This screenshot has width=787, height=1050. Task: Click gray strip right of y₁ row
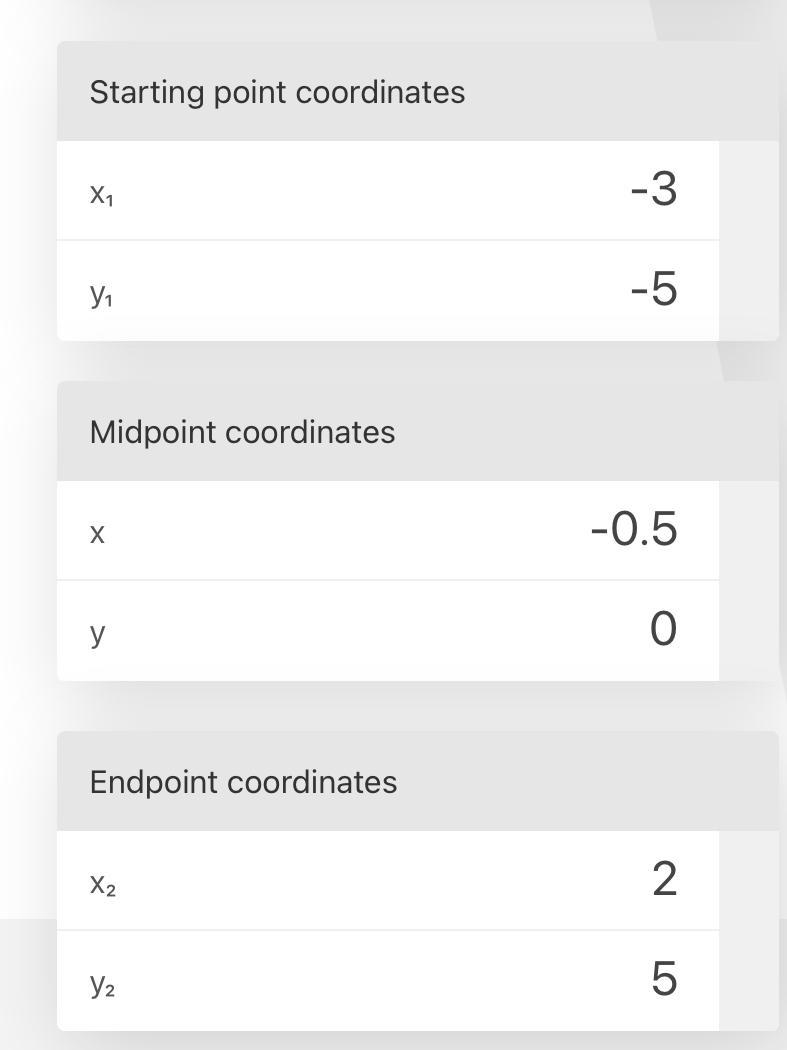pos(748,290)
